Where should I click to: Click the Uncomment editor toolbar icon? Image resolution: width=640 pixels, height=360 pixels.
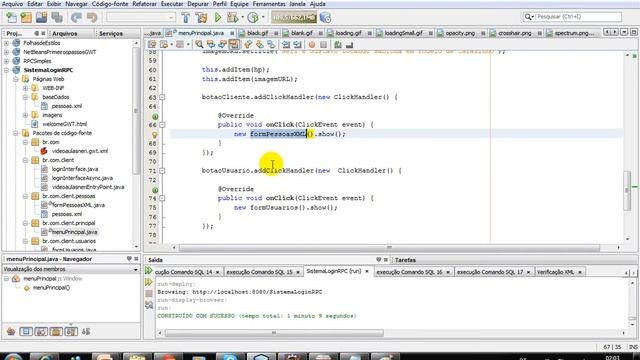click(349, 44)
